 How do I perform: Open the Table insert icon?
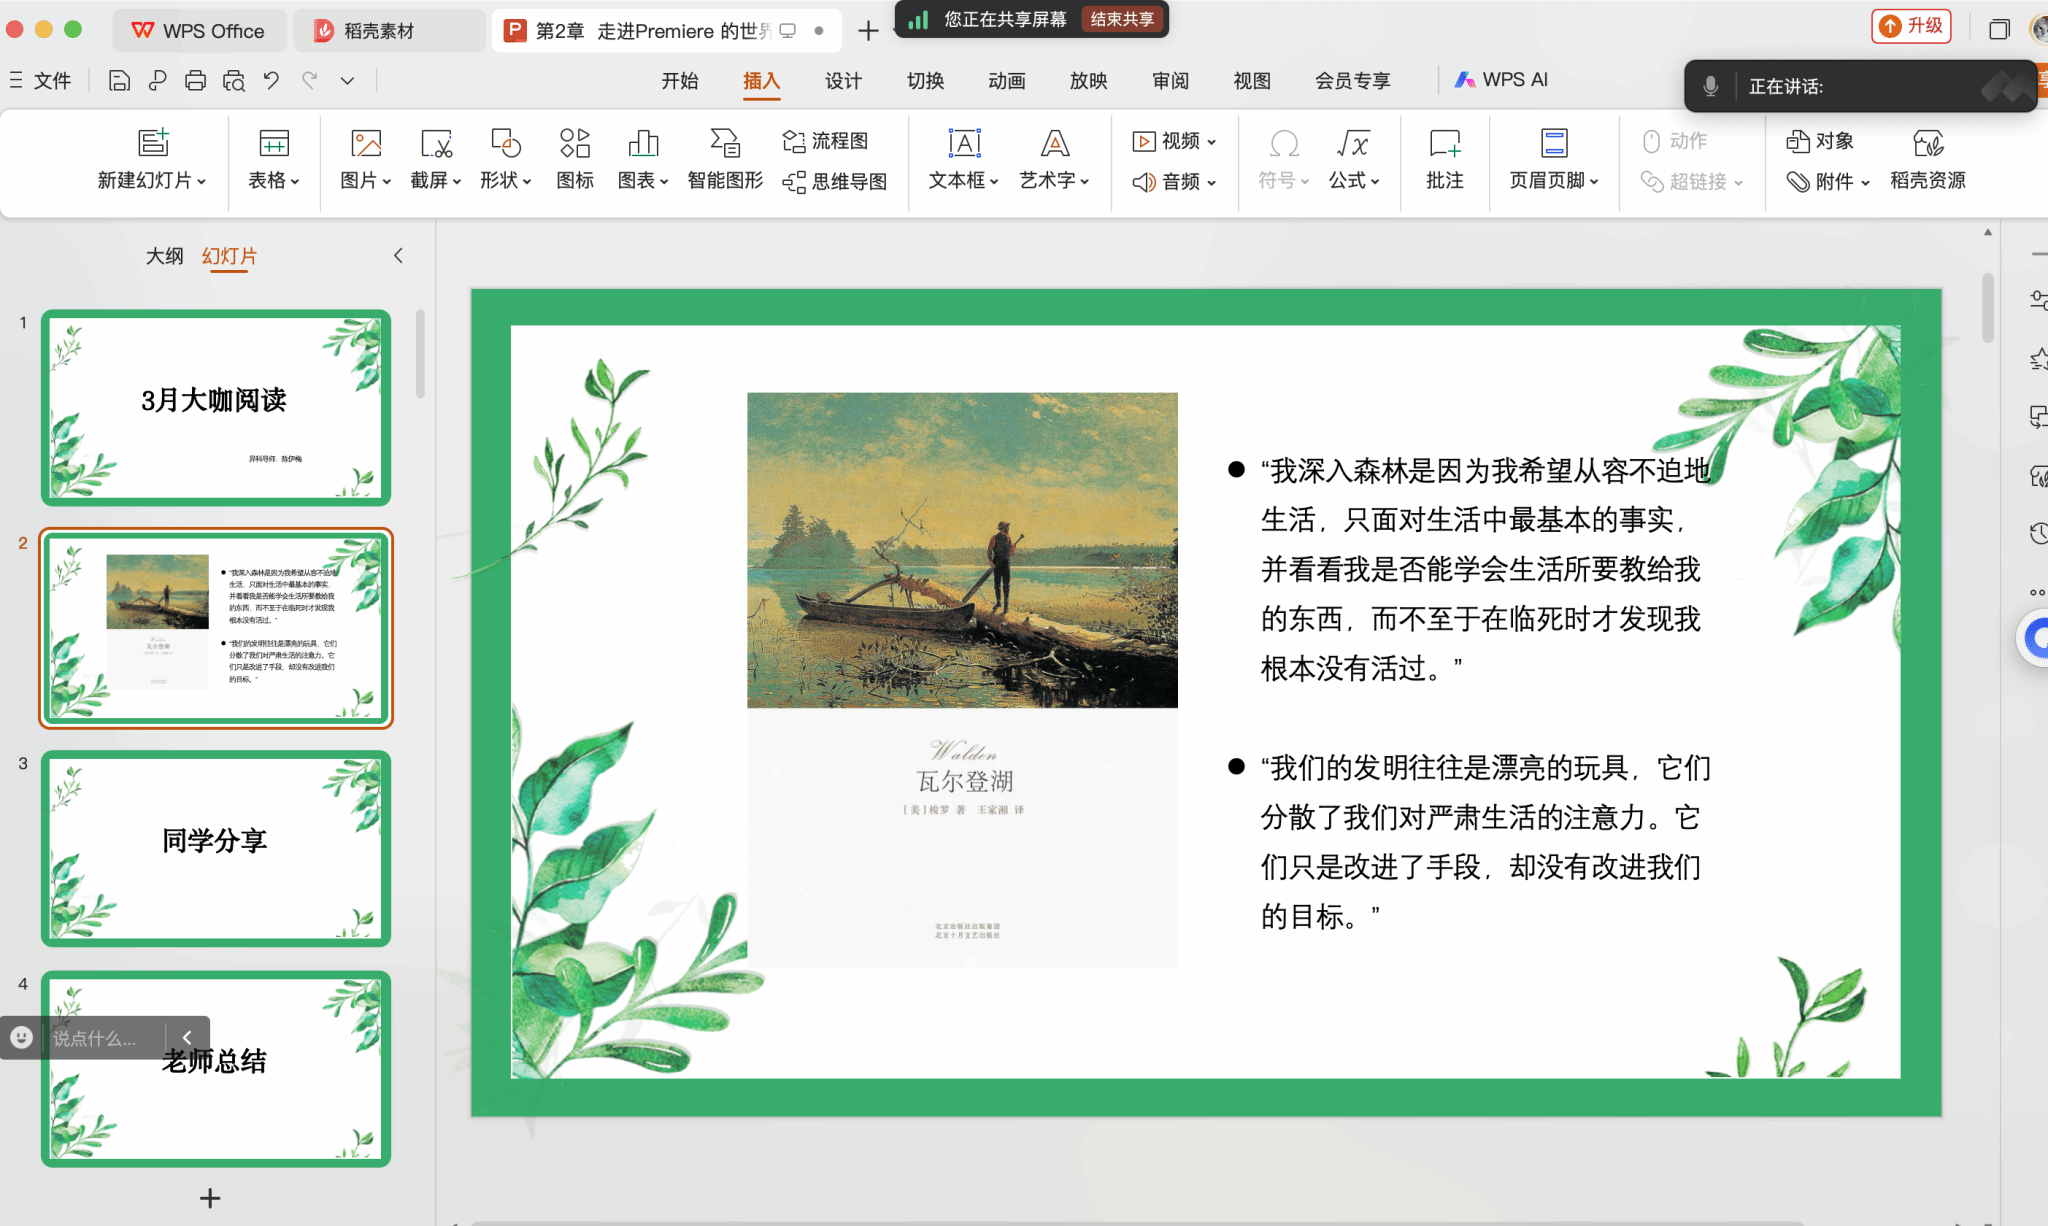point(274,143)
